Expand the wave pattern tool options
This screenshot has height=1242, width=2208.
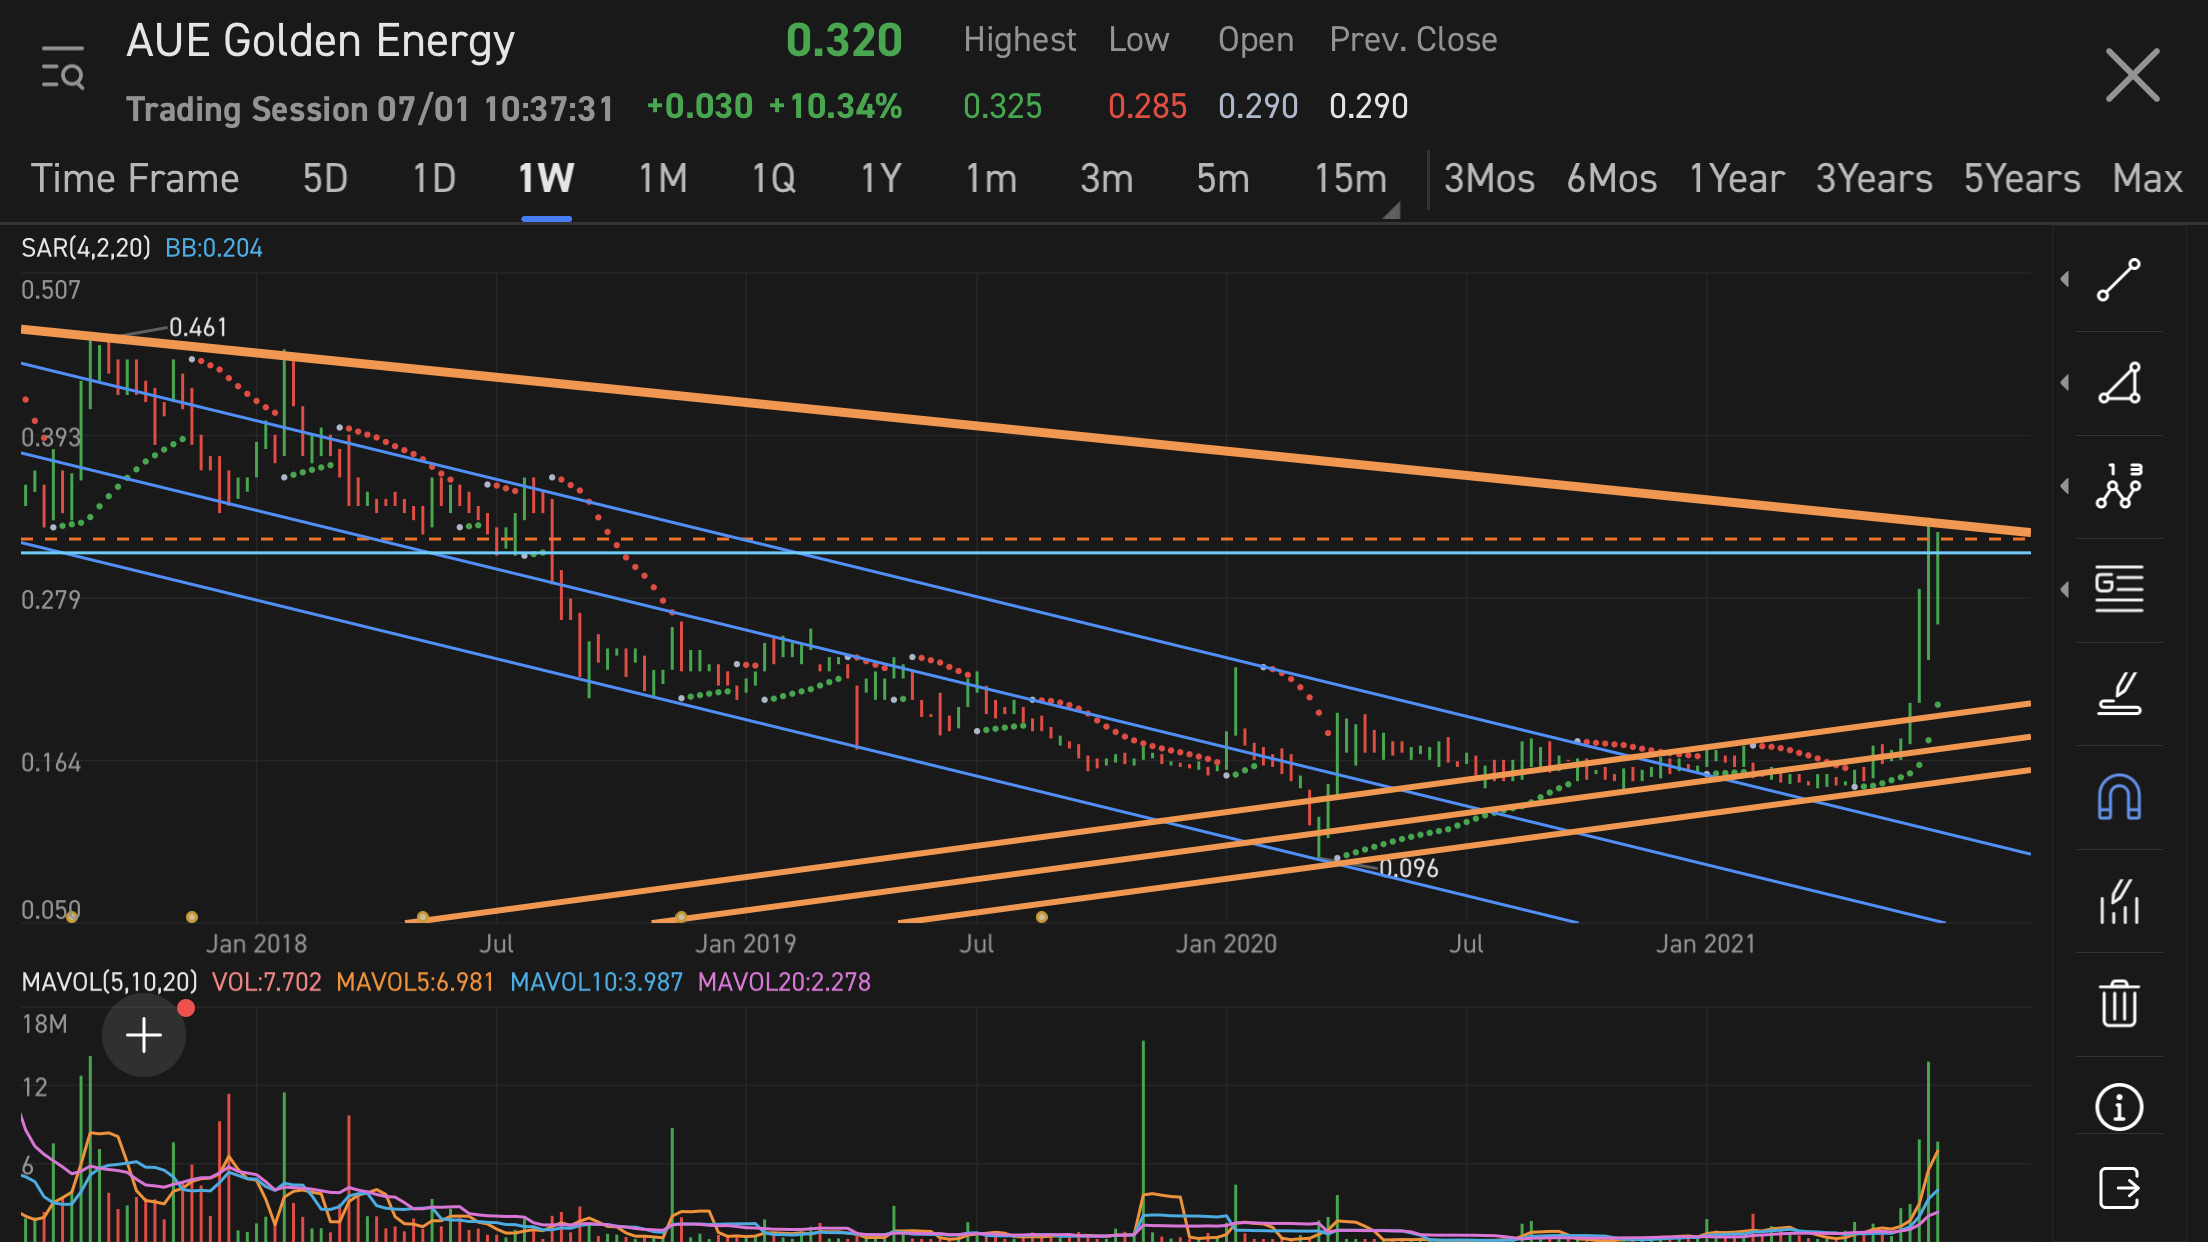coord(2064,486)
